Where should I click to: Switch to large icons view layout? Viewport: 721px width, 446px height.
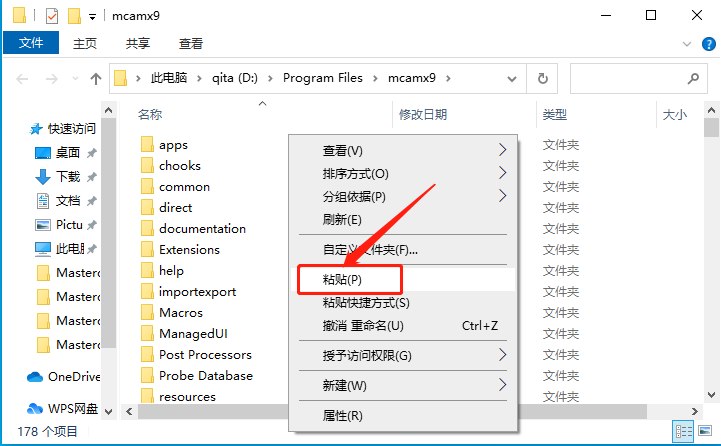705,431
